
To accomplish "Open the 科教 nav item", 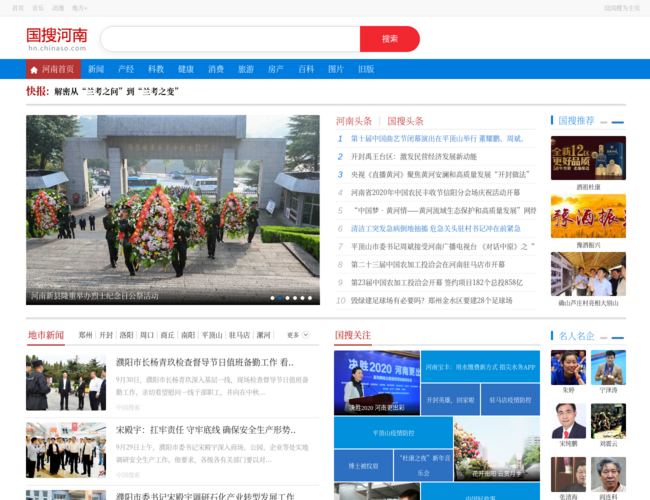I will coord(156,69).
